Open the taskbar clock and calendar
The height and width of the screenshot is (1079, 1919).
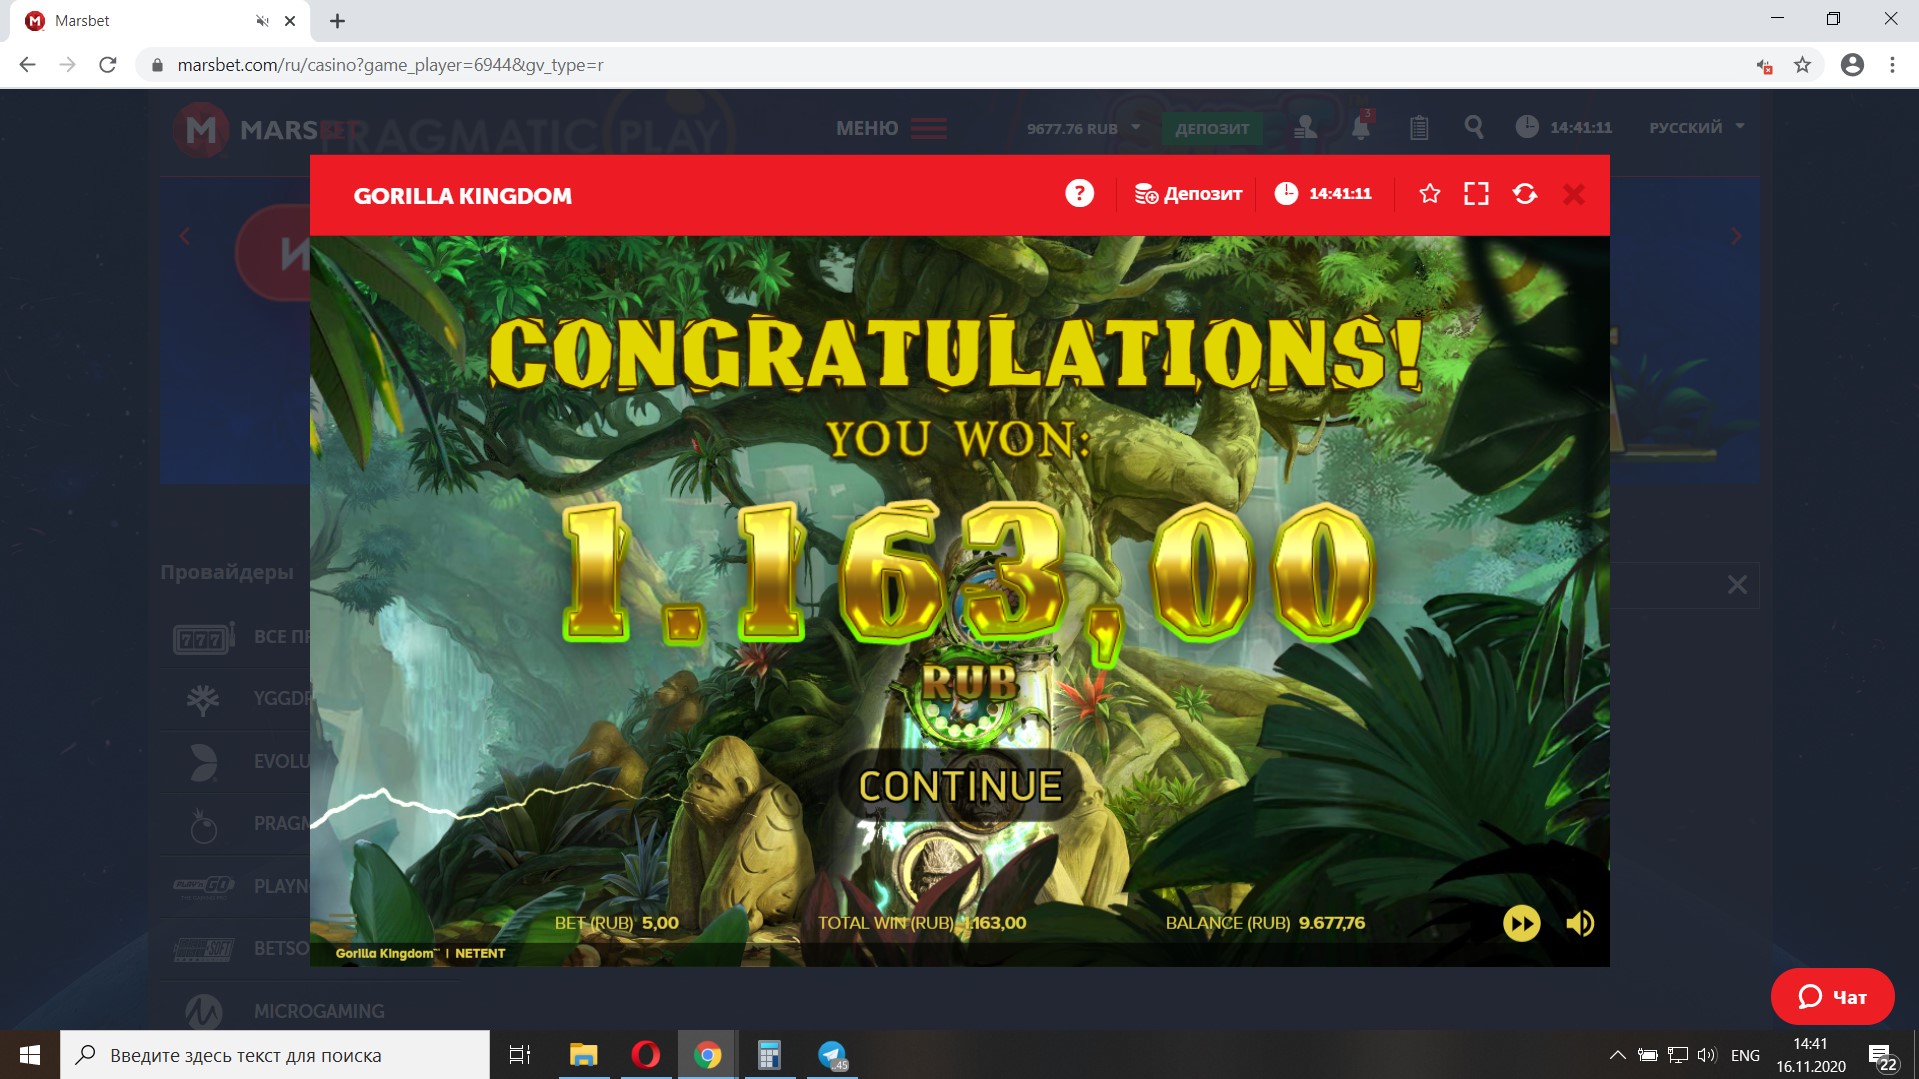coord(1811,1055)
